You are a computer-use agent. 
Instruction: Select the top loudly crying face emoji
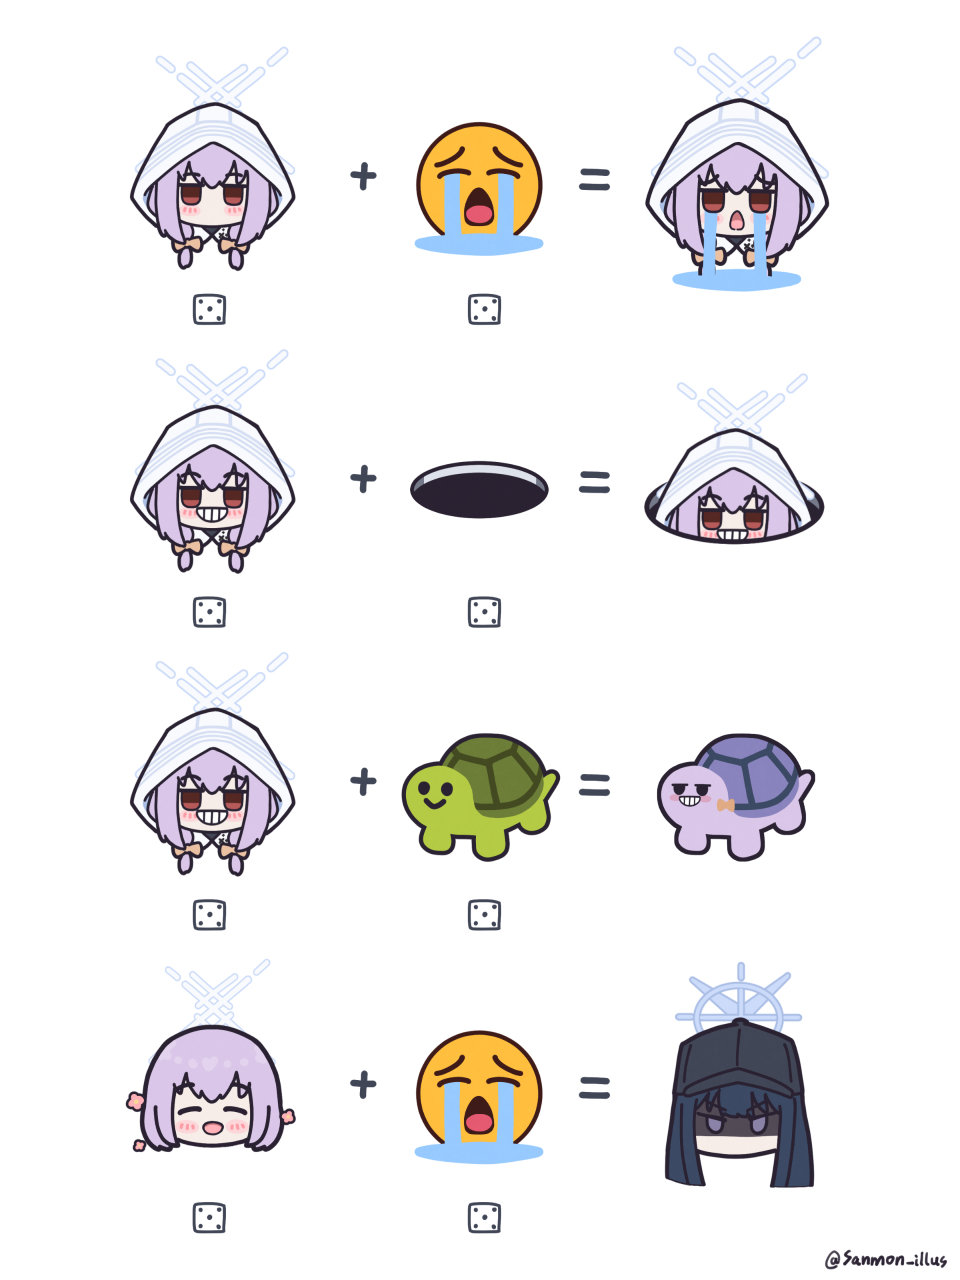pos(479,189)
